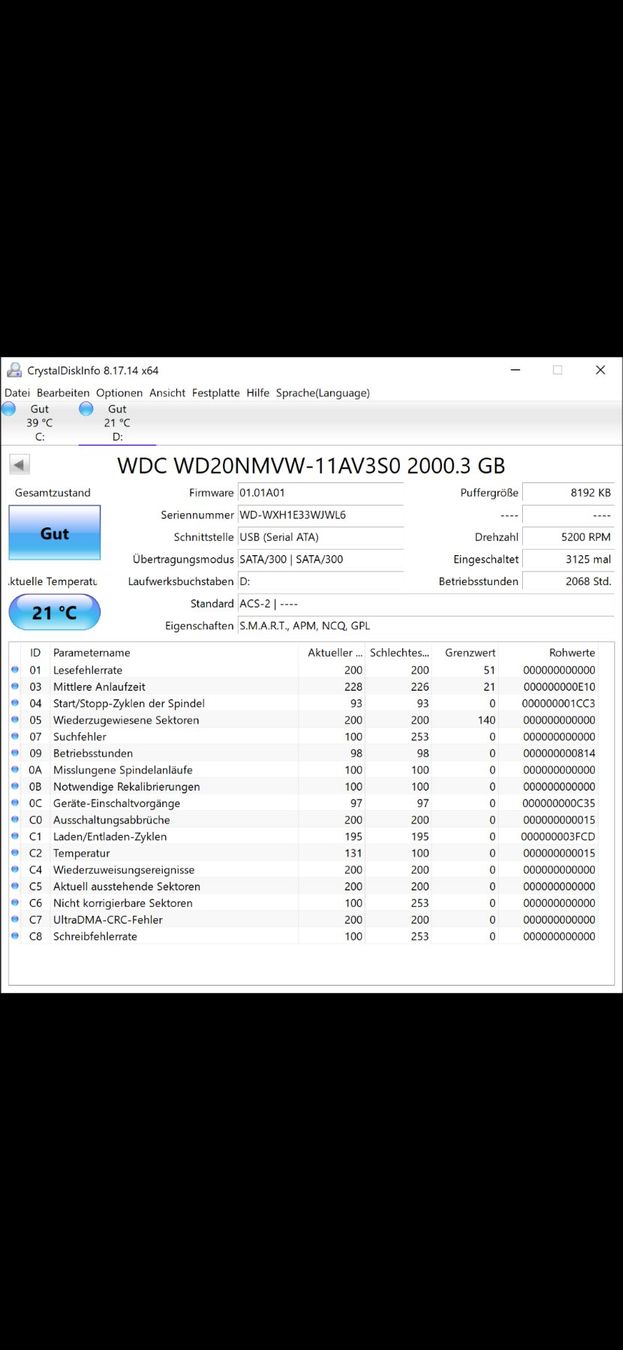Click the ID column header
The width and height of the screenshot is (623, 1350).
point(35,653)
